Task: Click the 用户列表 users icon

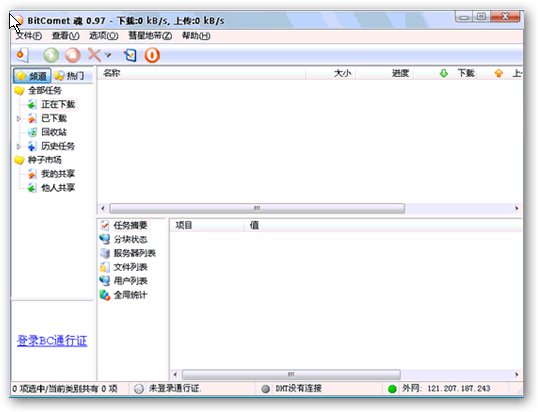Action: 105,281
